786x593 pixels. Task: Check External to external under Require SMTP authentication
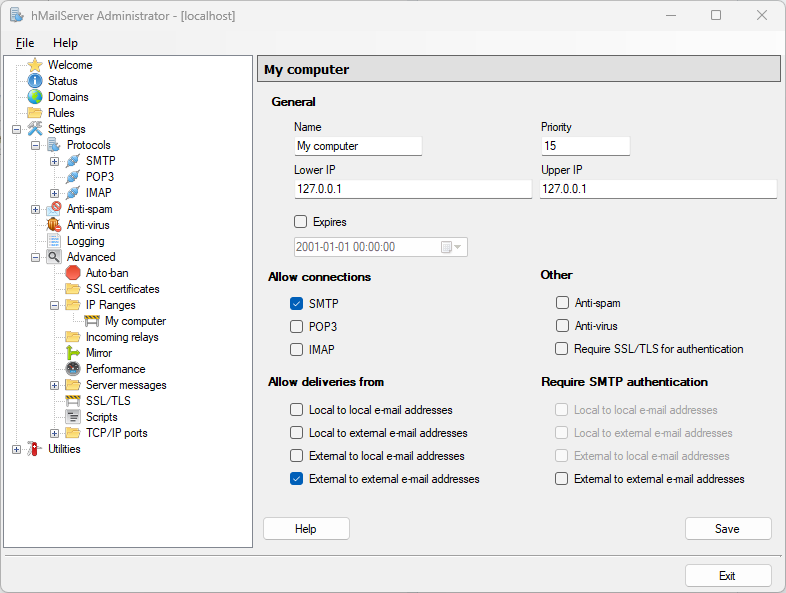point(561,479)
